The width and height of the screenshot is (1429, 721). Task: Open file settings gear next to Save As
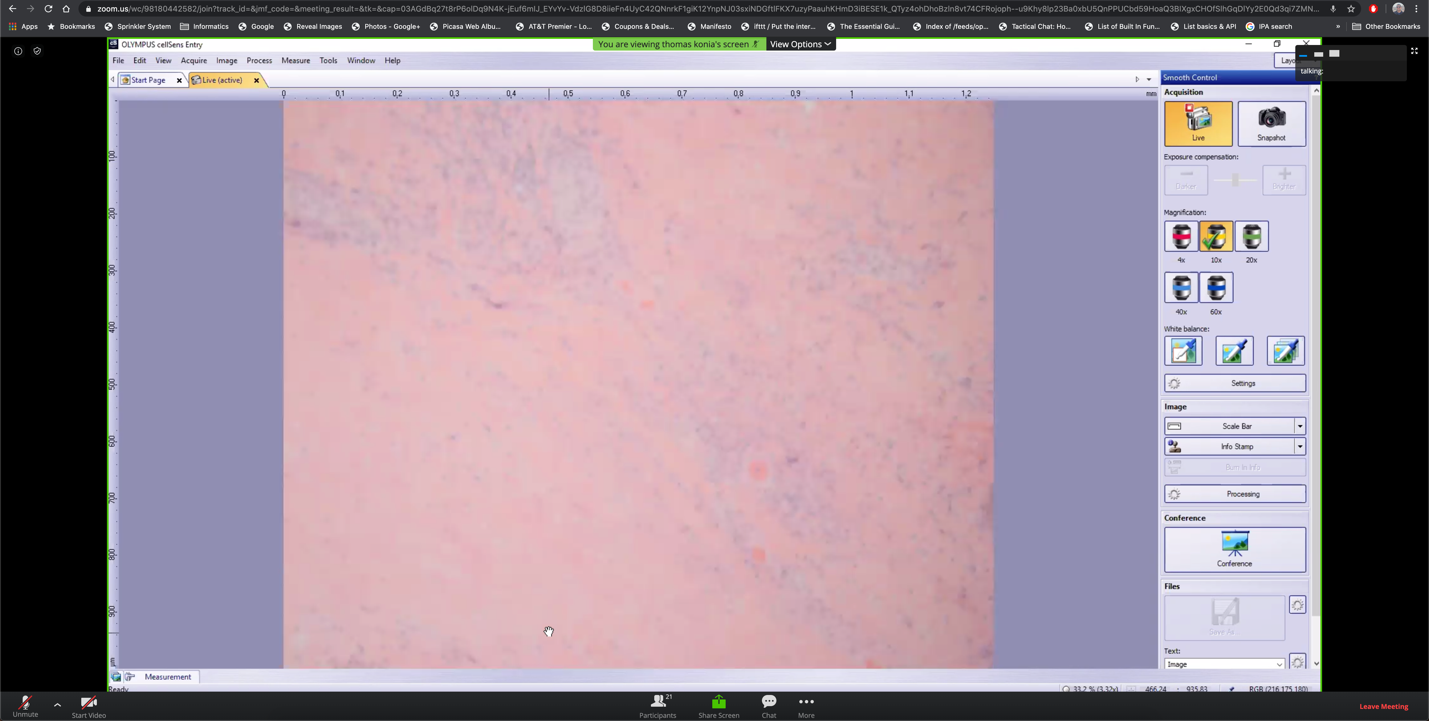point(1297,605)
